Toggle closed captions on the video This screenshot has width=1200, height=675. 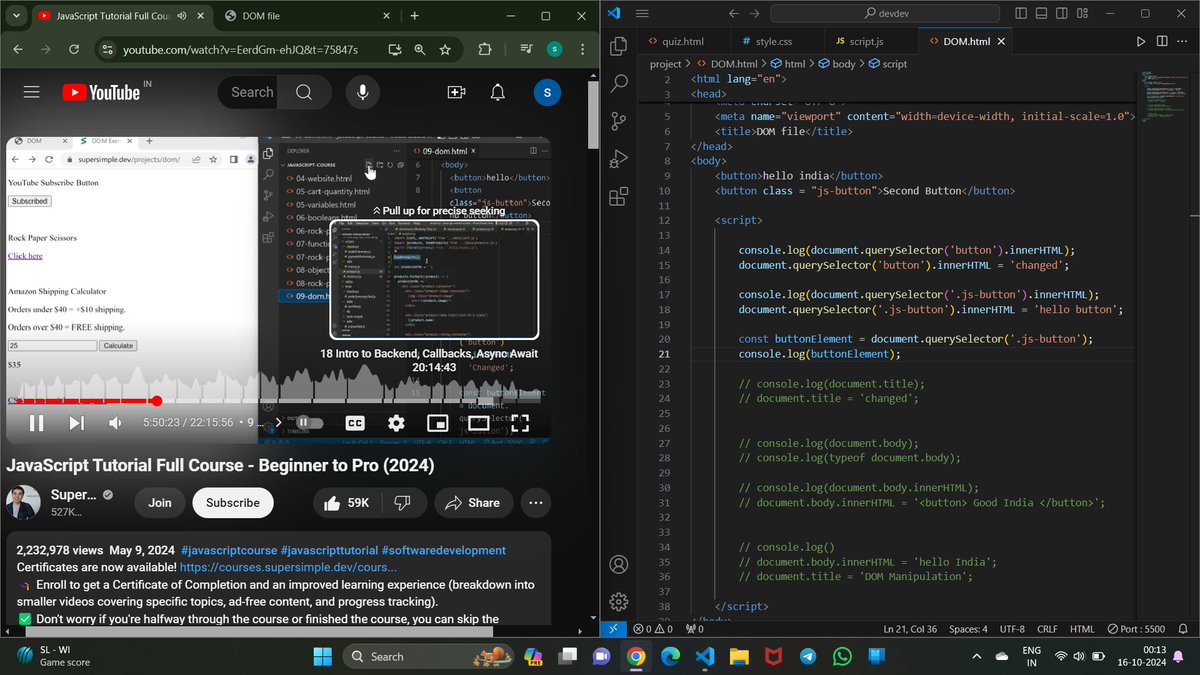point(355,423)
